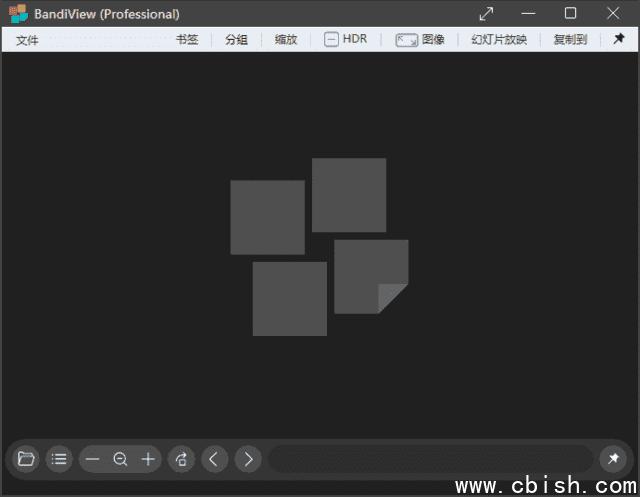Image resolution: width=640 pixels, height=497 pixels.
Task: Open the 复制到 menu
Action: pyautogui.click(x=570, y=40)
